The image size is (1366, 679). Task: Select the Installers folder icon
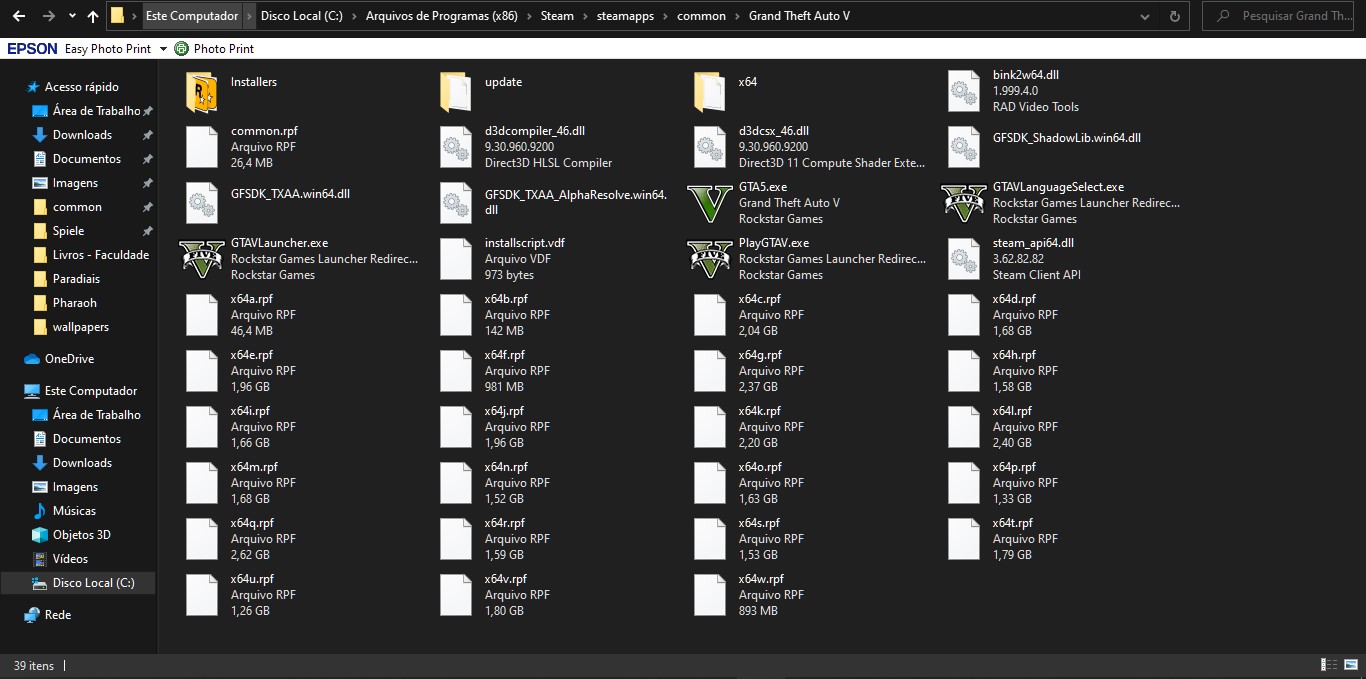202,93
